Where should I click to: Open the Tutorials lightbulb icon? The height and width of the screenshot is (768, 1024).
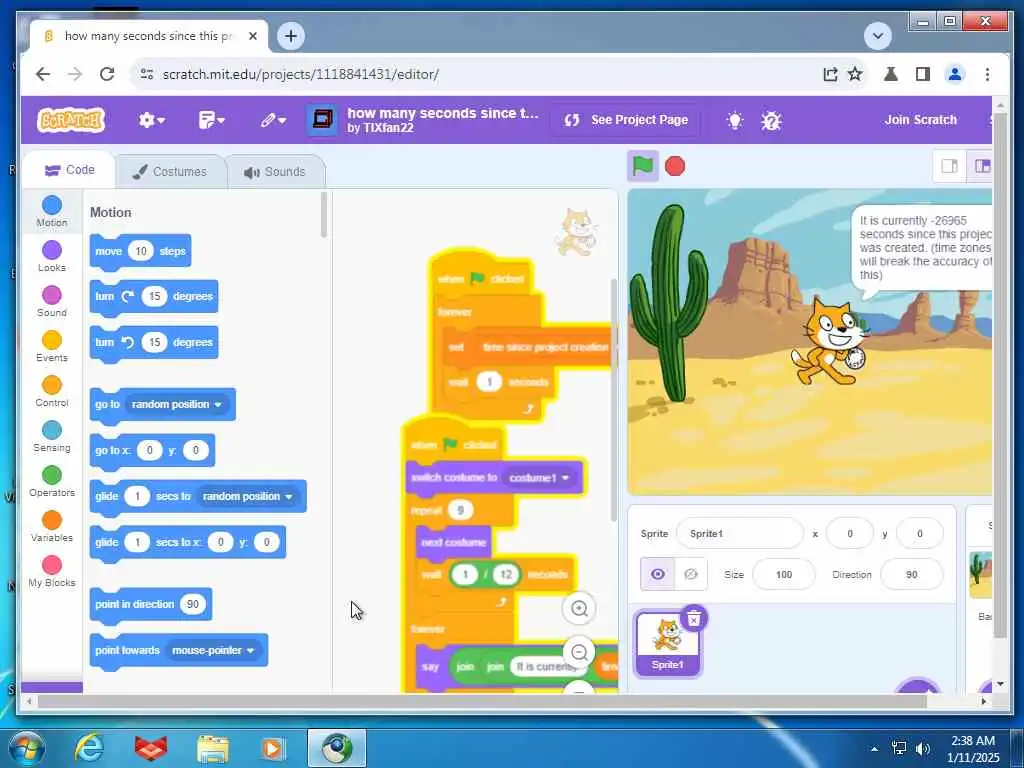pos(735,120)
